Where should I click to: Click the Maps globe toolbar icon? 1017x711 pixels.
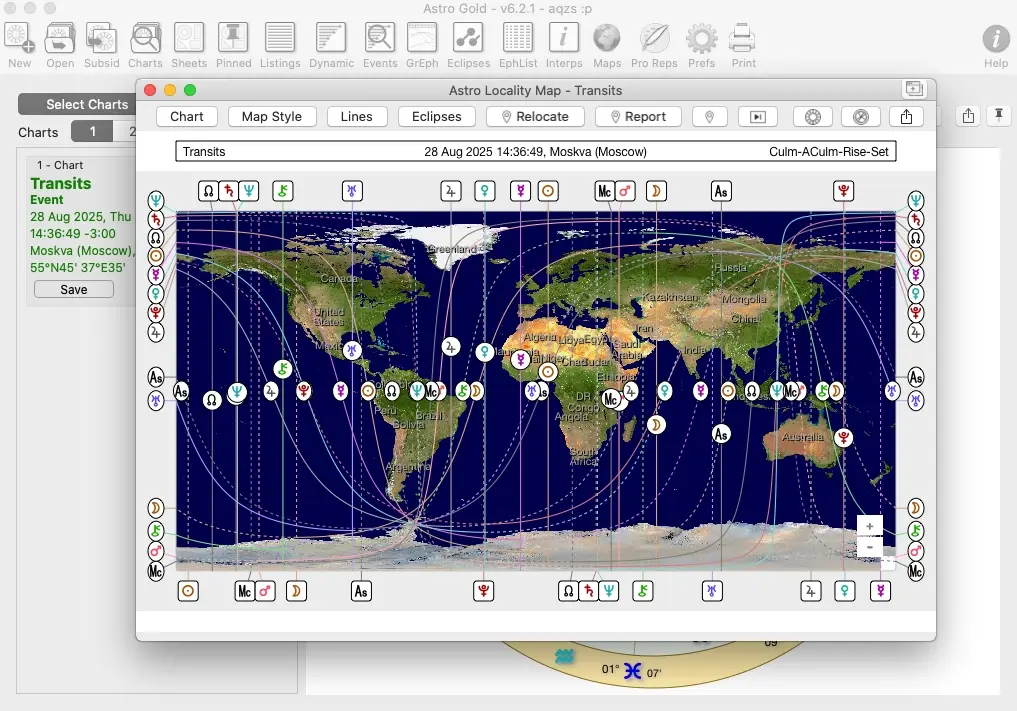tap(606, 45)
